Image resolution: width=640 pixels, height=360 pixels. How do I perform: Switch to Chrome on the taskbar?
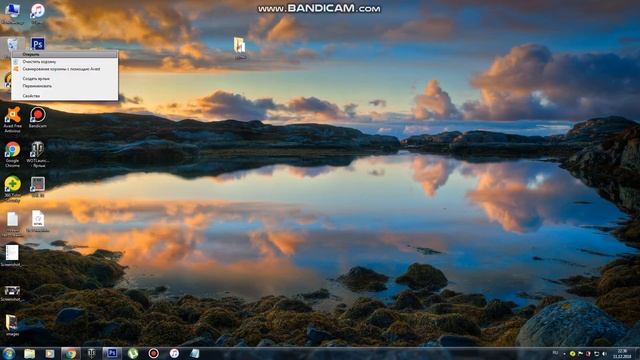pyautogui.click(x=71, y=353)
